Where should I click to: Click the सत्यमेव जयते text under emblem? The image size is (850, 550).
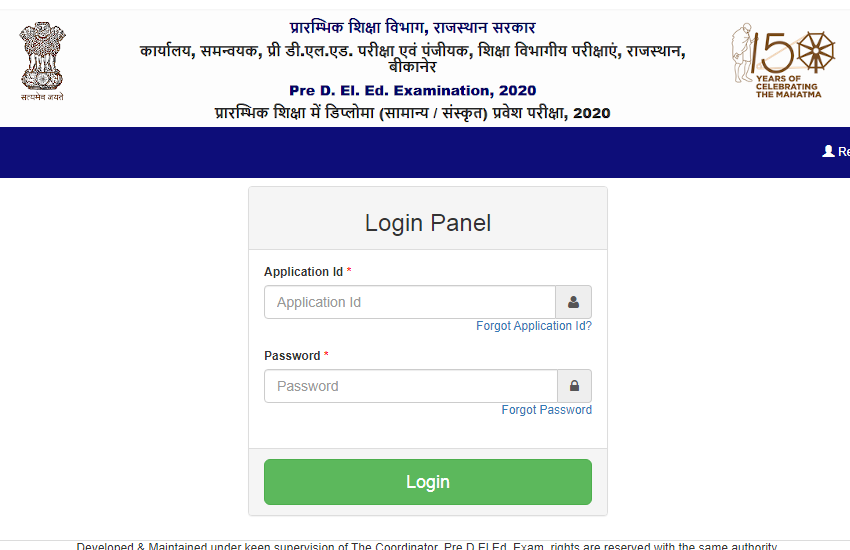(x=42, y=97)
